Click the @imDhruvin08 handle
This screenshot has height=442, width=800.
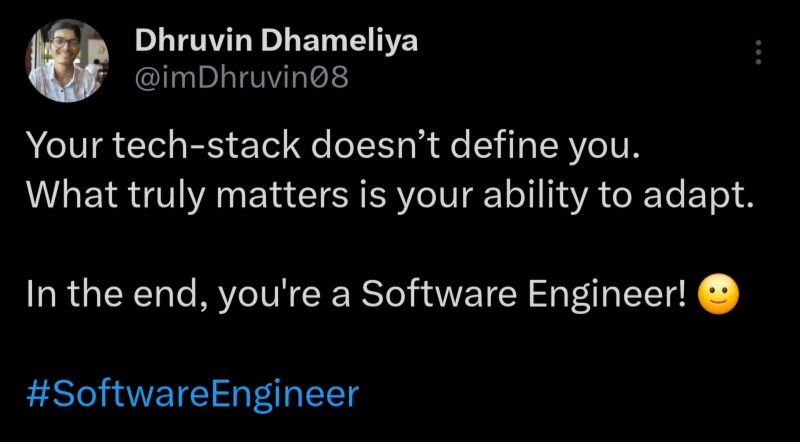(242, 77)
